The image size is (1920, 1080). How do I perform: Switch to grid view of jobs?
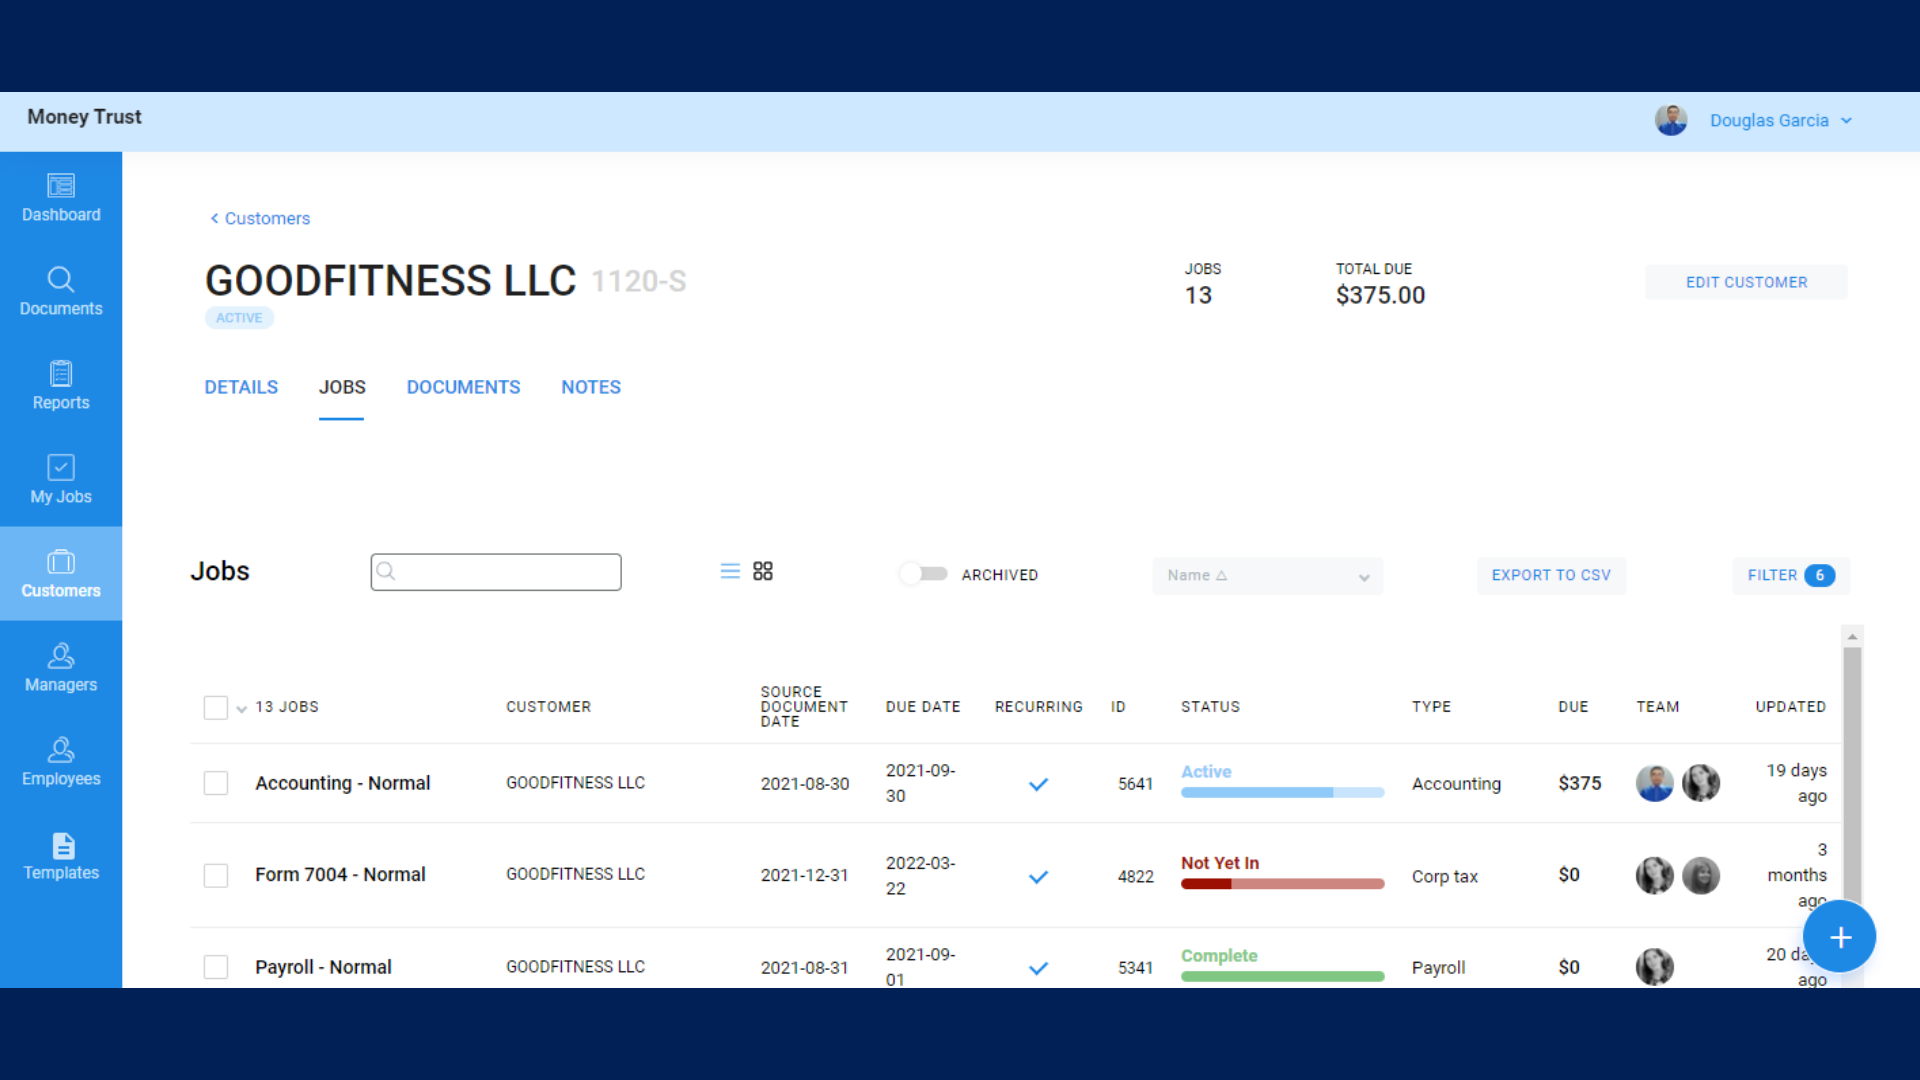click(x=763, y=571)
